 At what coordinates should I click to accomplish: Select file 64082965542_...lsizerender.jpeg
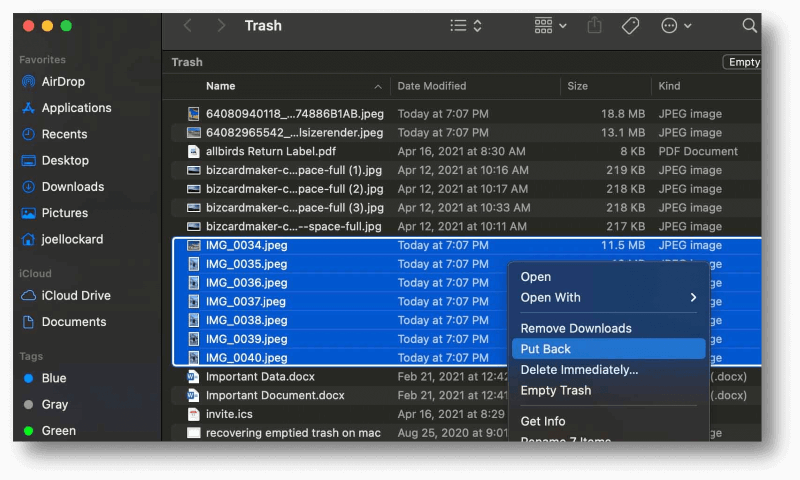tap(294, 133)
